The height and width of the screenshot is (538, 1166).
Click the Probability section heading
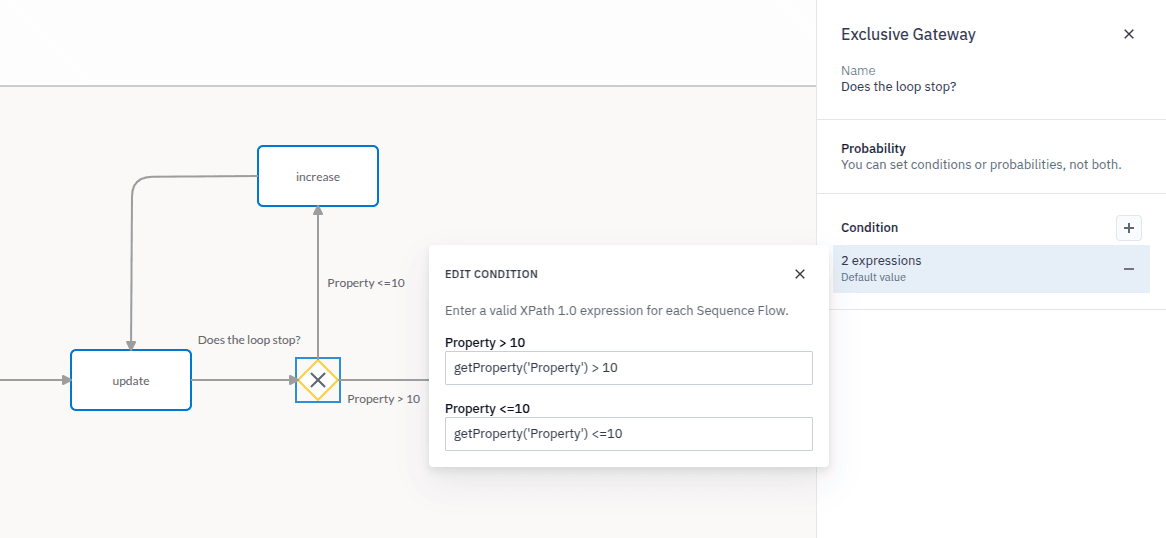tap(873, 149)
